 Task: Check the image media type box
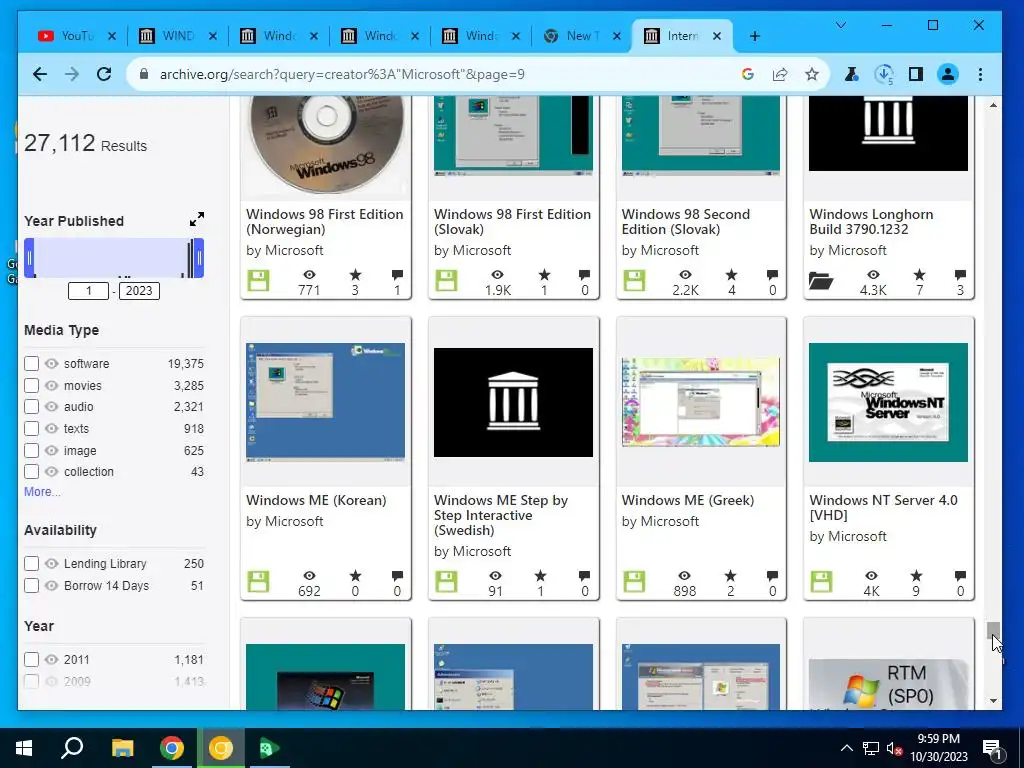click(x=31, y=451)
